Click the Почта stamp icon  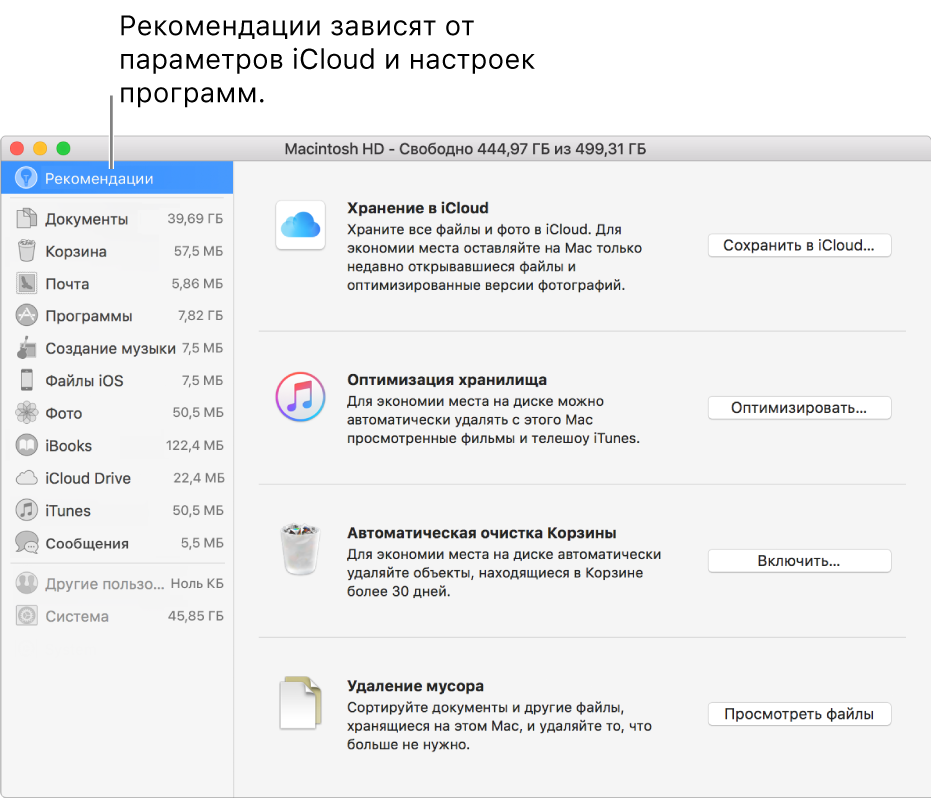(x=26, y=284)
